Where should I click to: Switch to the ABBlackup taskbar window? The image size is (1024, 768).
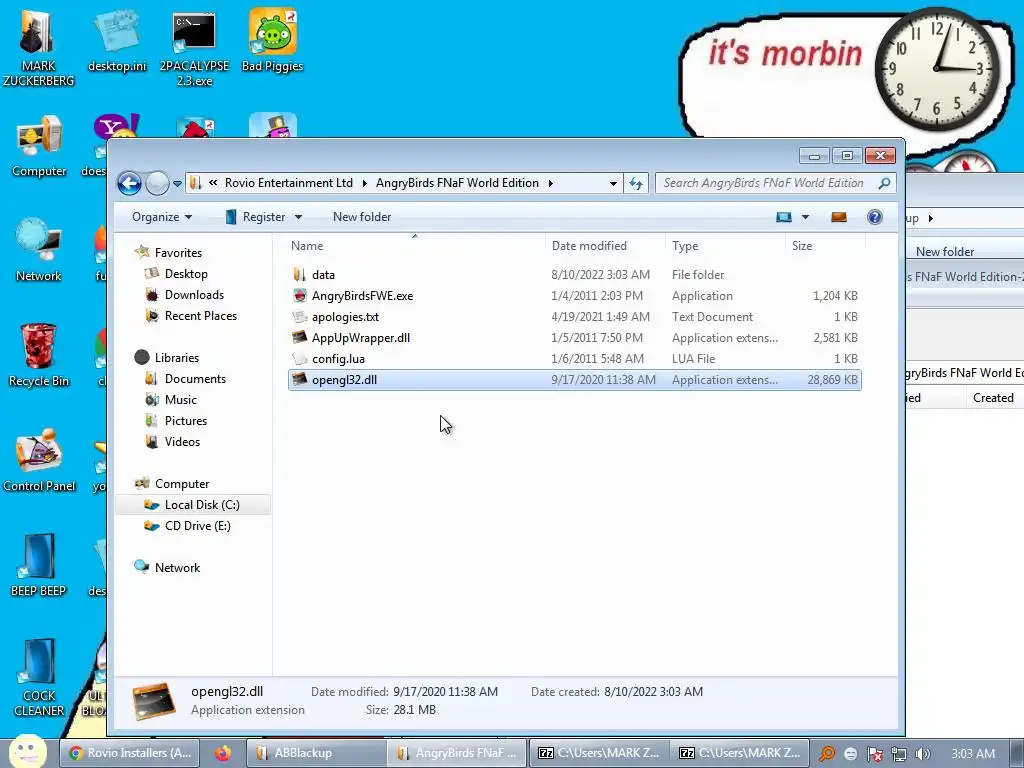317,753
